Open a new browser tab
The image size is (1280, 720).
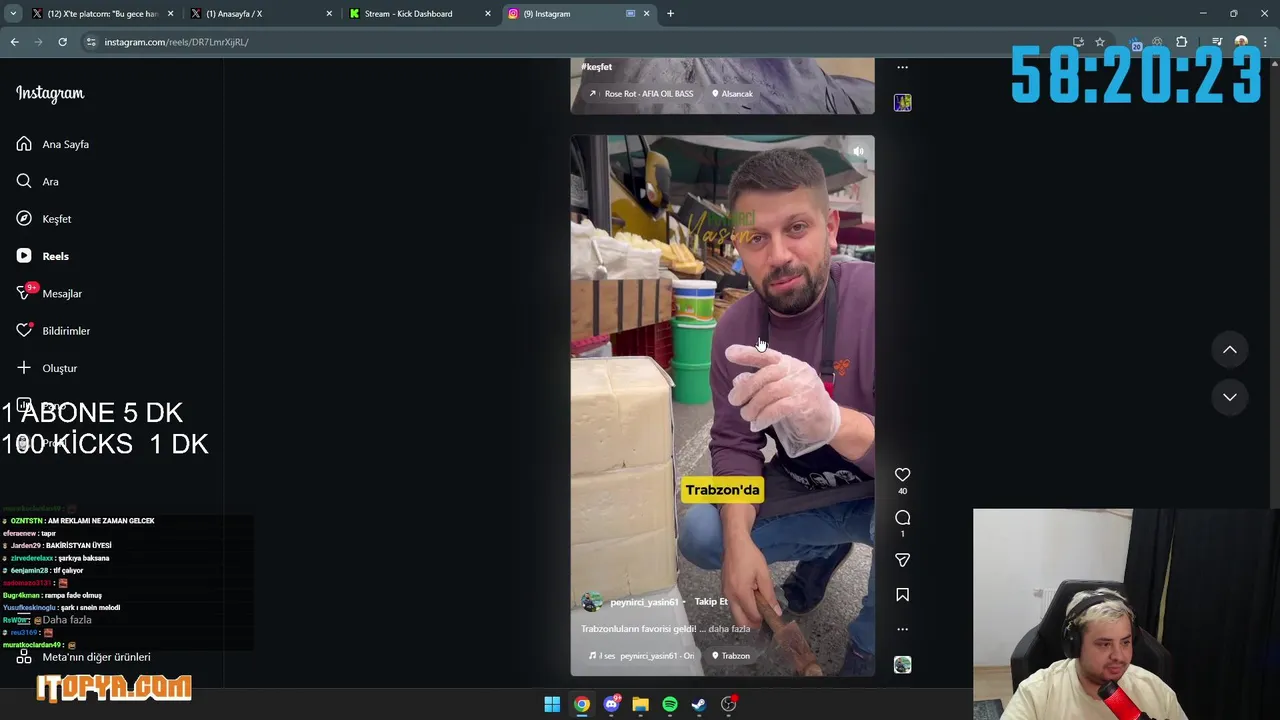670,14
